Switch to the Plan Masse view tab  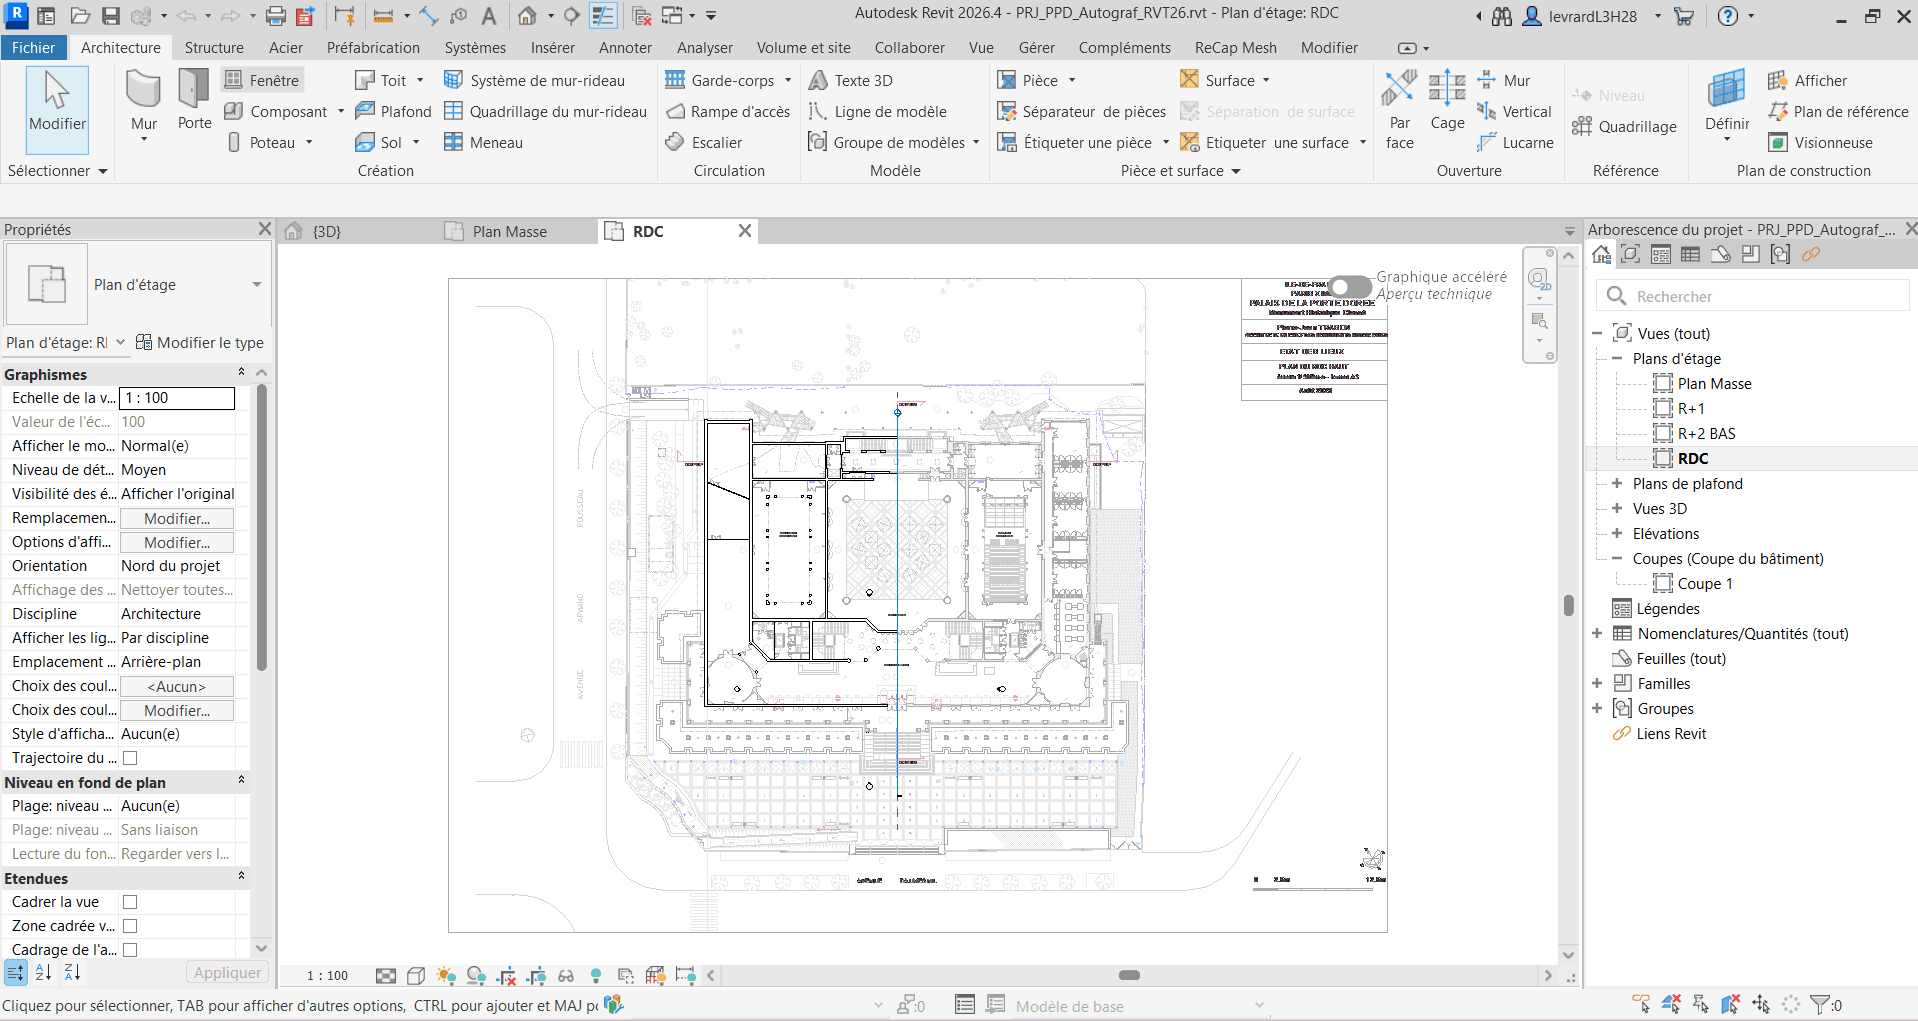click(510, 231)
